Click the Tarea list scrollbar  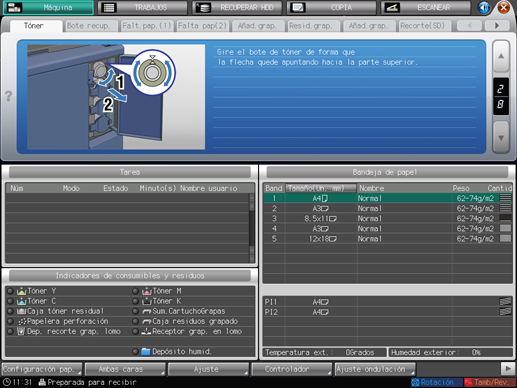click(252, 228)
